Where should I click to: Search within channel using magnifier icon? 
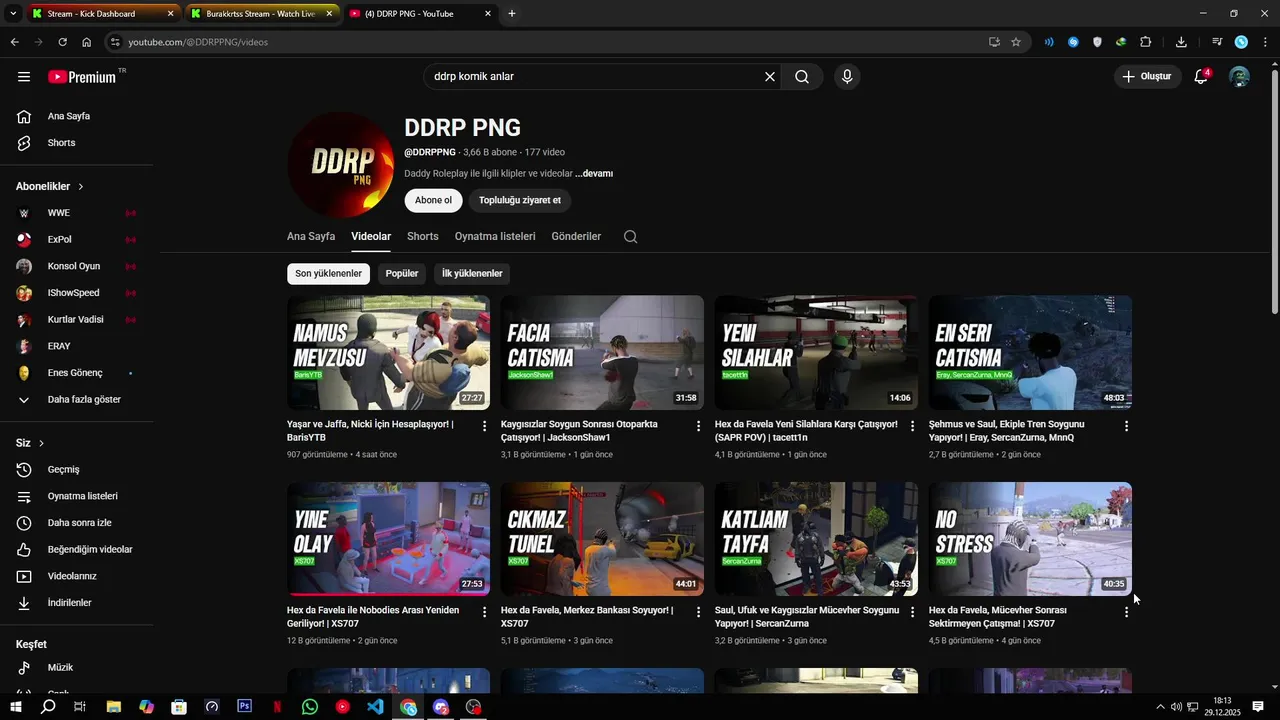point(630,237)
